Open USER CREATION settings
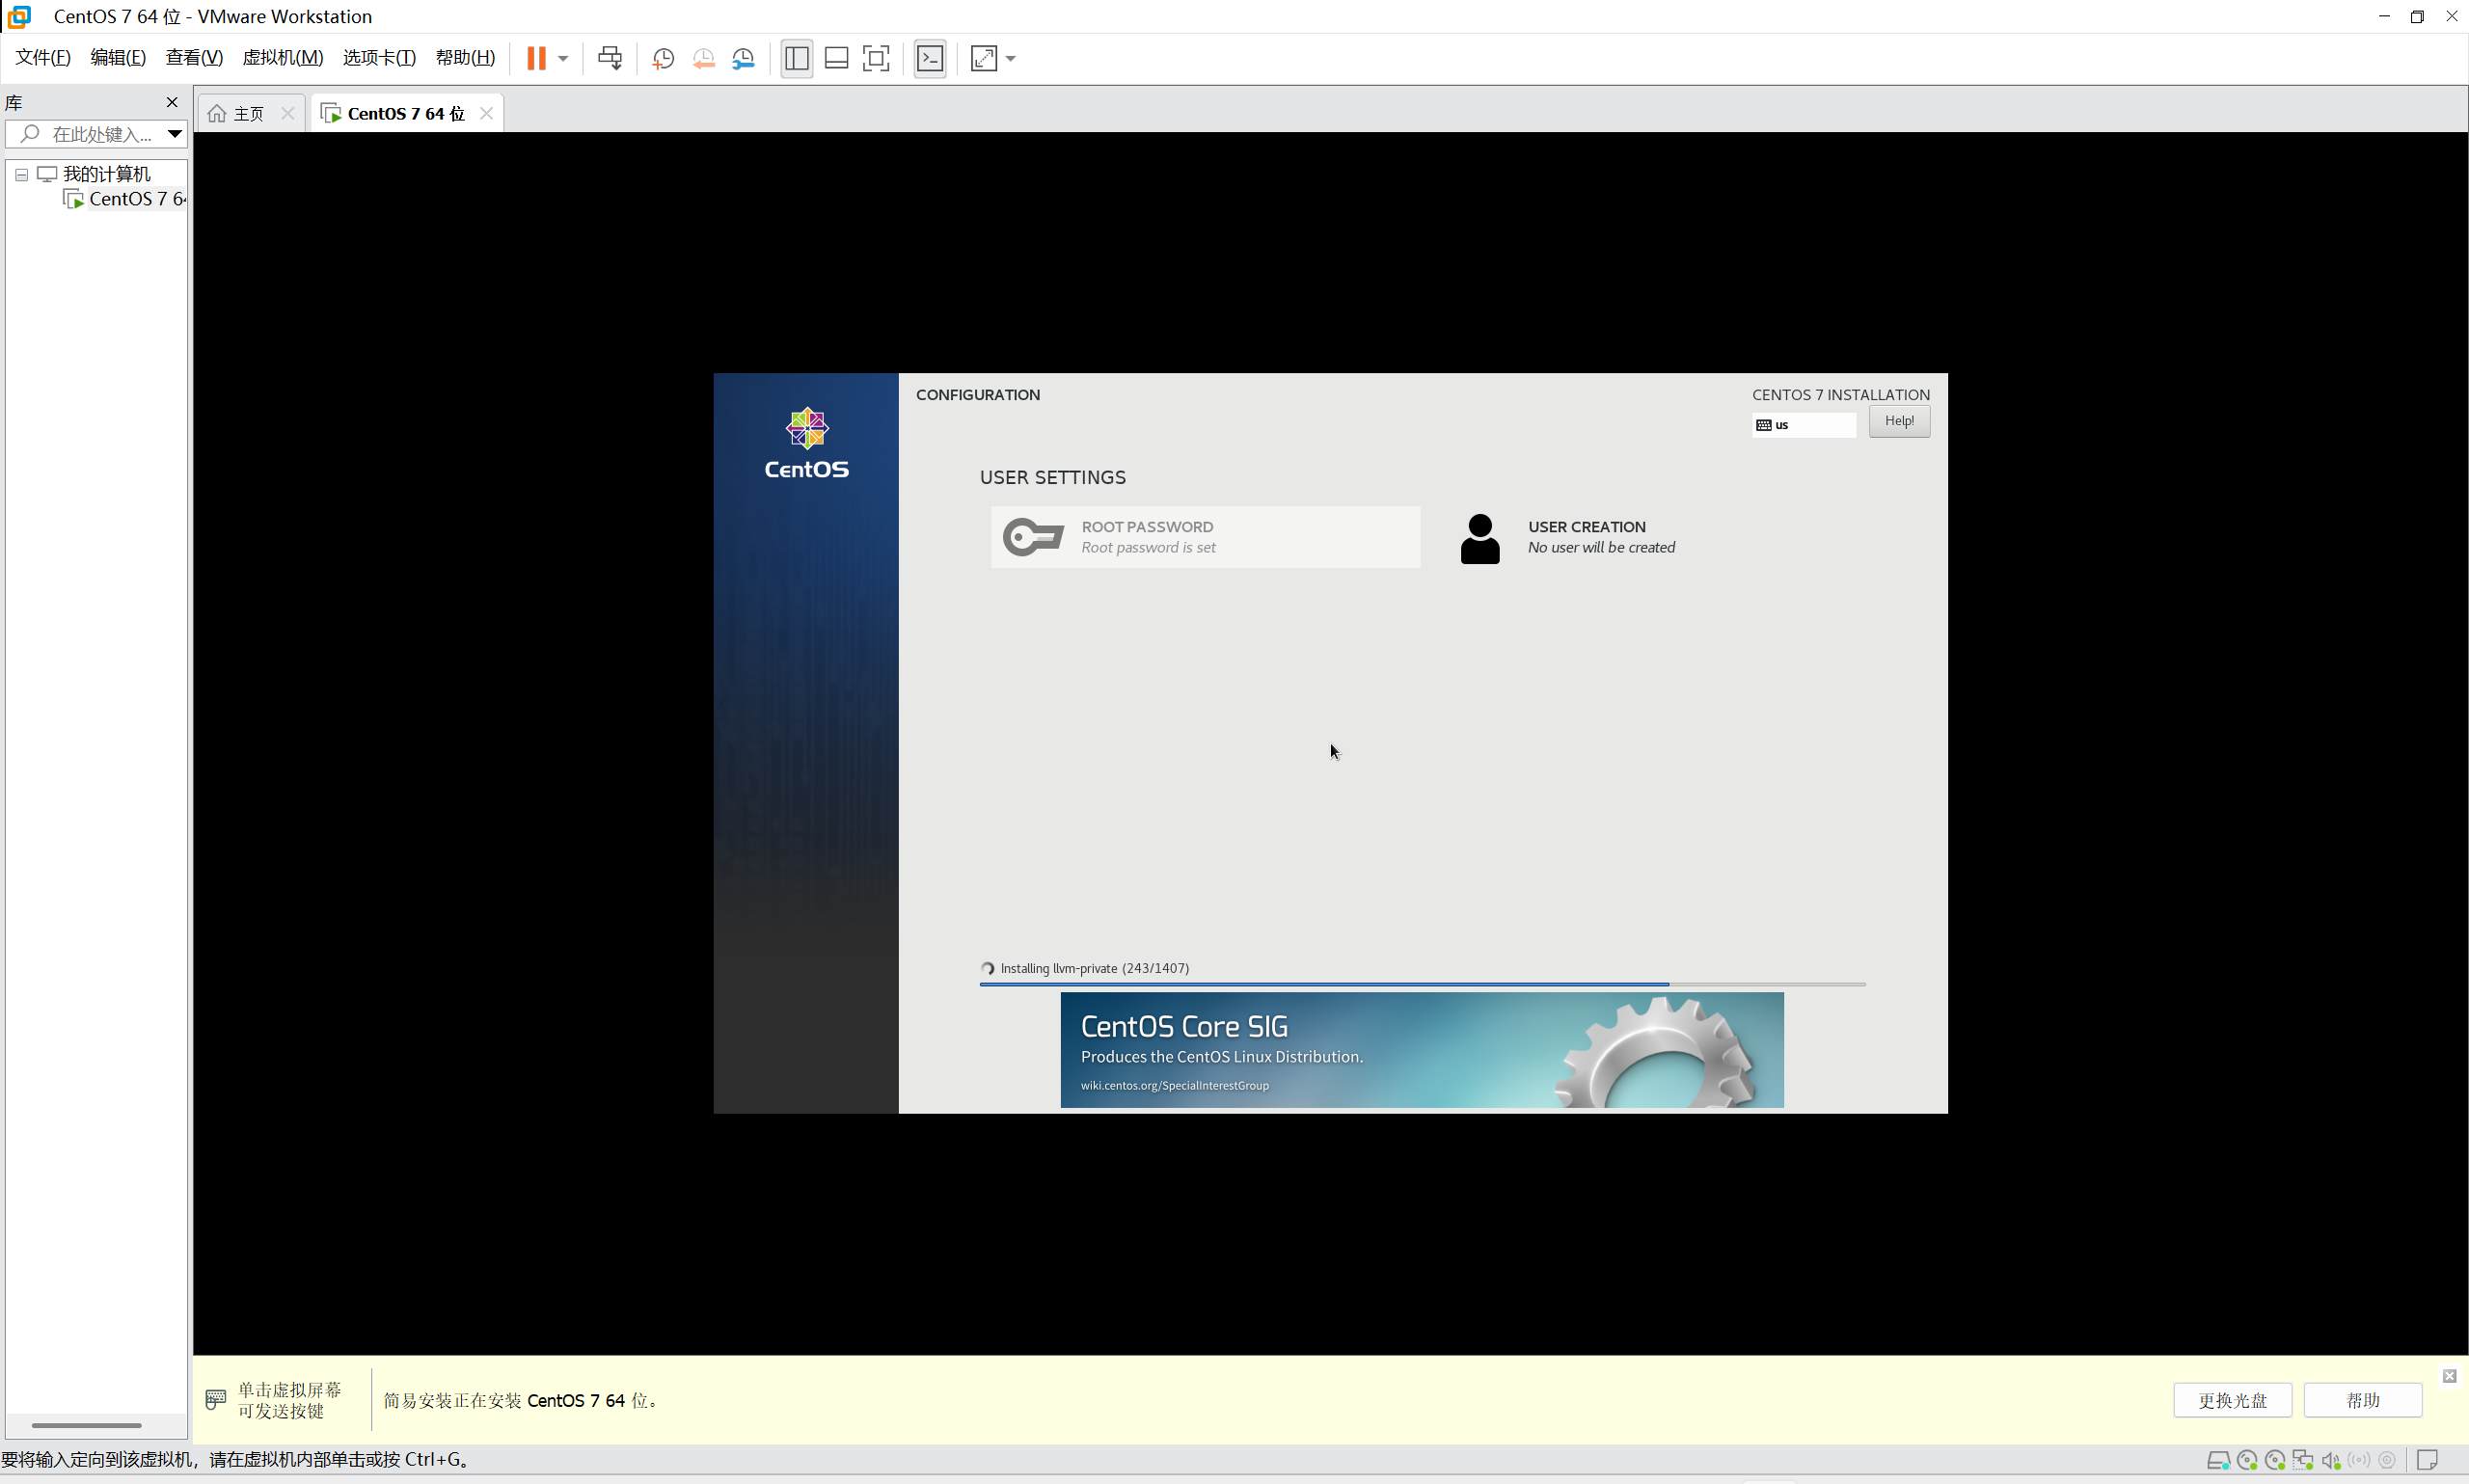Viewport: 2469px width, 1484px height. (1585, 537)
